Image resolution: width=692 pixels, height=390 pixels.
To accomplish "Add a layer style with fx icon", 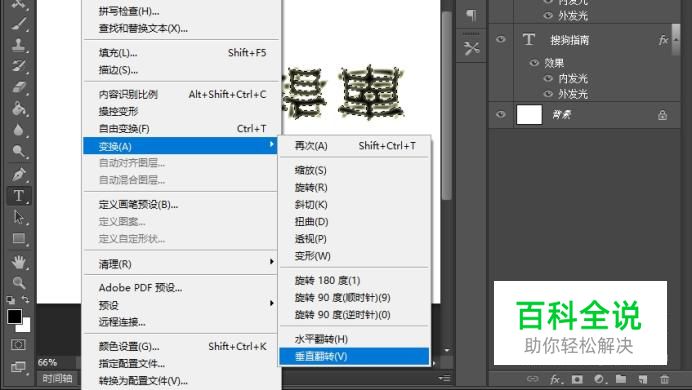I will coord(555,379).
